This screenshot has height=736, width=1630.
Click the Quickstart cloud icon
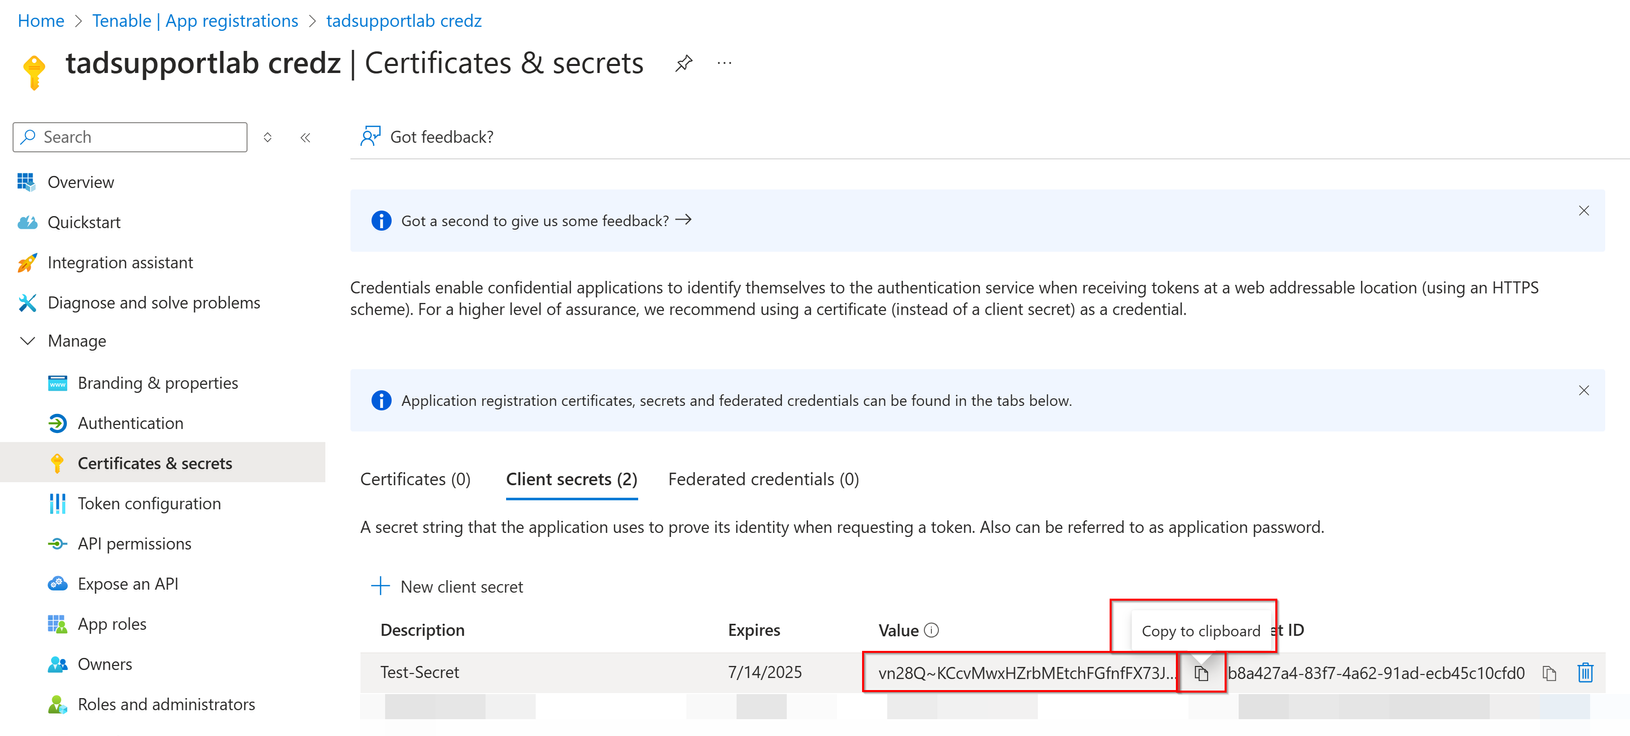[27, 222]
